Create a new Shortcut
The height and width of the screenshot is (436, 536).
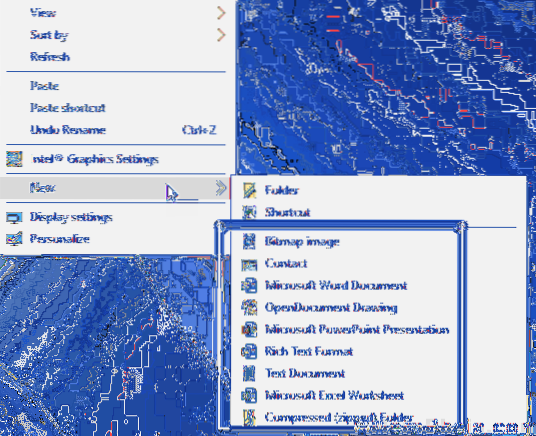tap(287, 212)
